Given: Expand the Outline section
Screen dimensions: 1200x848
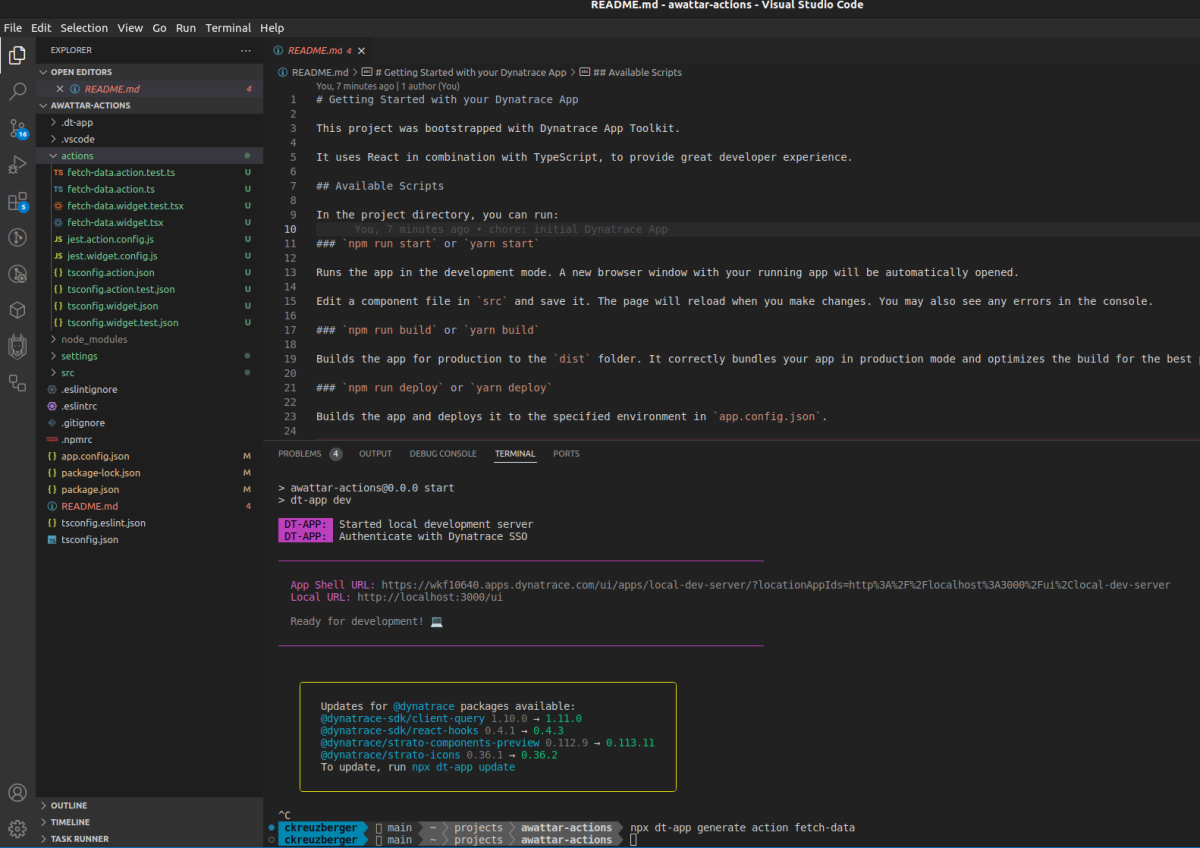Looking at the screenshot, I should click(x=69, y=805).
